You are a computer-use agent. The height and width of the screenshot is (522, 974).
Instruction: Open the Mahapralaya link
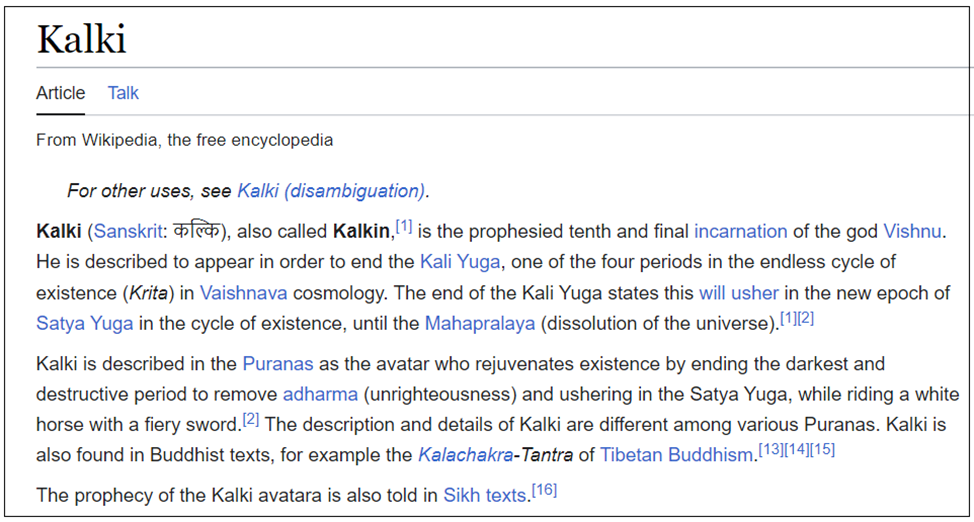(x=480, y=324)
